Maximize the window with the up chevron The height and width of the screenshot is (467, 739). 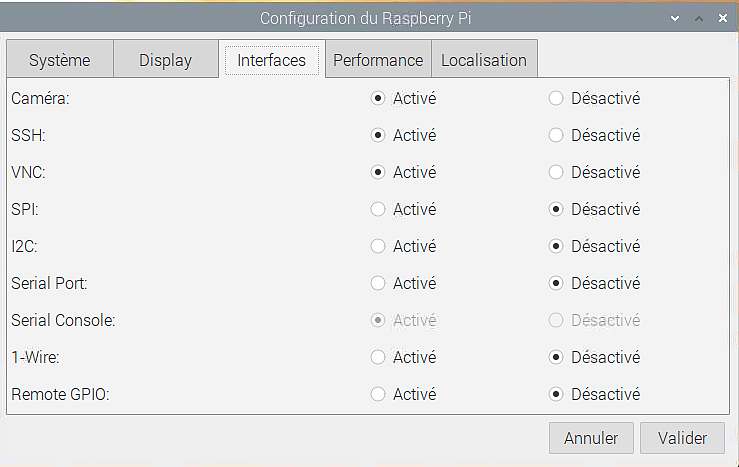pyautogui.click(x=699, y=19)
